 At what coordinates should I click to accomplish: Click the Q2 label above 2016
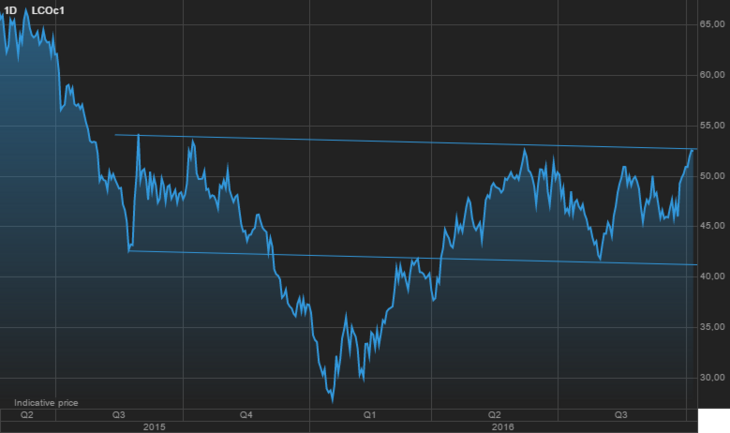point(494,414)
